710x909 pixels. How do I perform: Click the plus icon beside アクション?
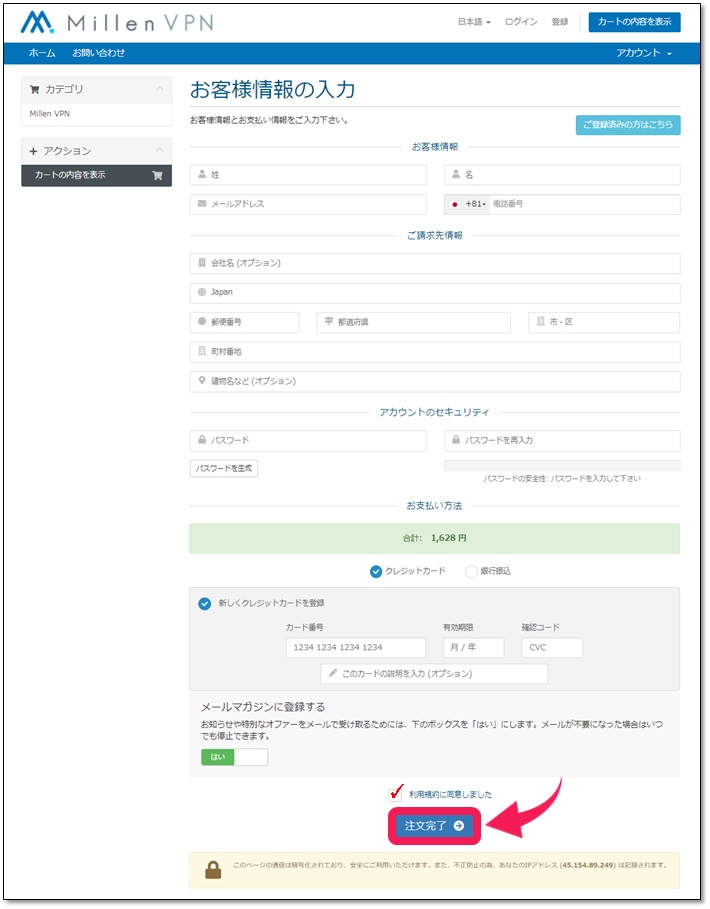tap(33, 151)
